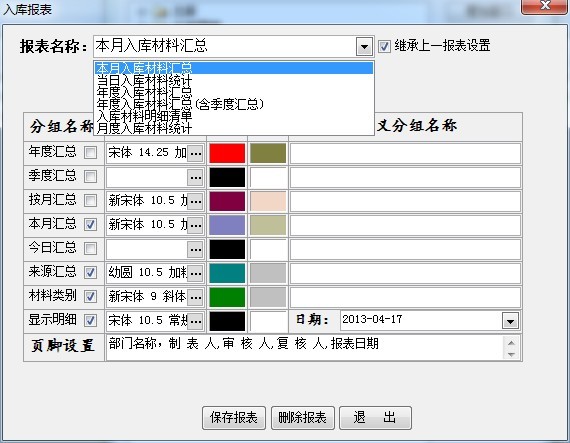Enable the 年度汇总 checkbox
570x443 pixels.
pyautogui.click(x=90, y=153)
